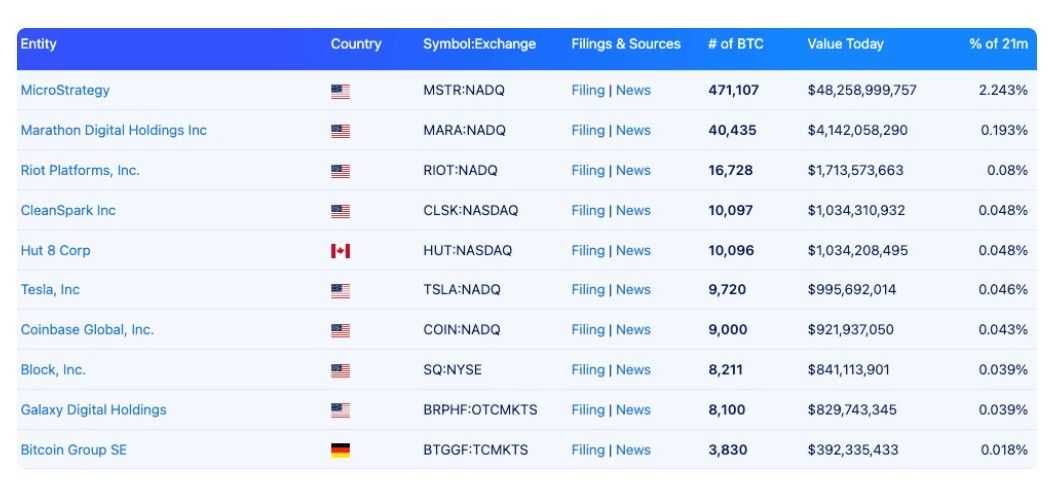The width and height of the screenshot is (1049, 485).
Task: Click the Country column header
Action: pyautogui.click(x=356, y=44)
